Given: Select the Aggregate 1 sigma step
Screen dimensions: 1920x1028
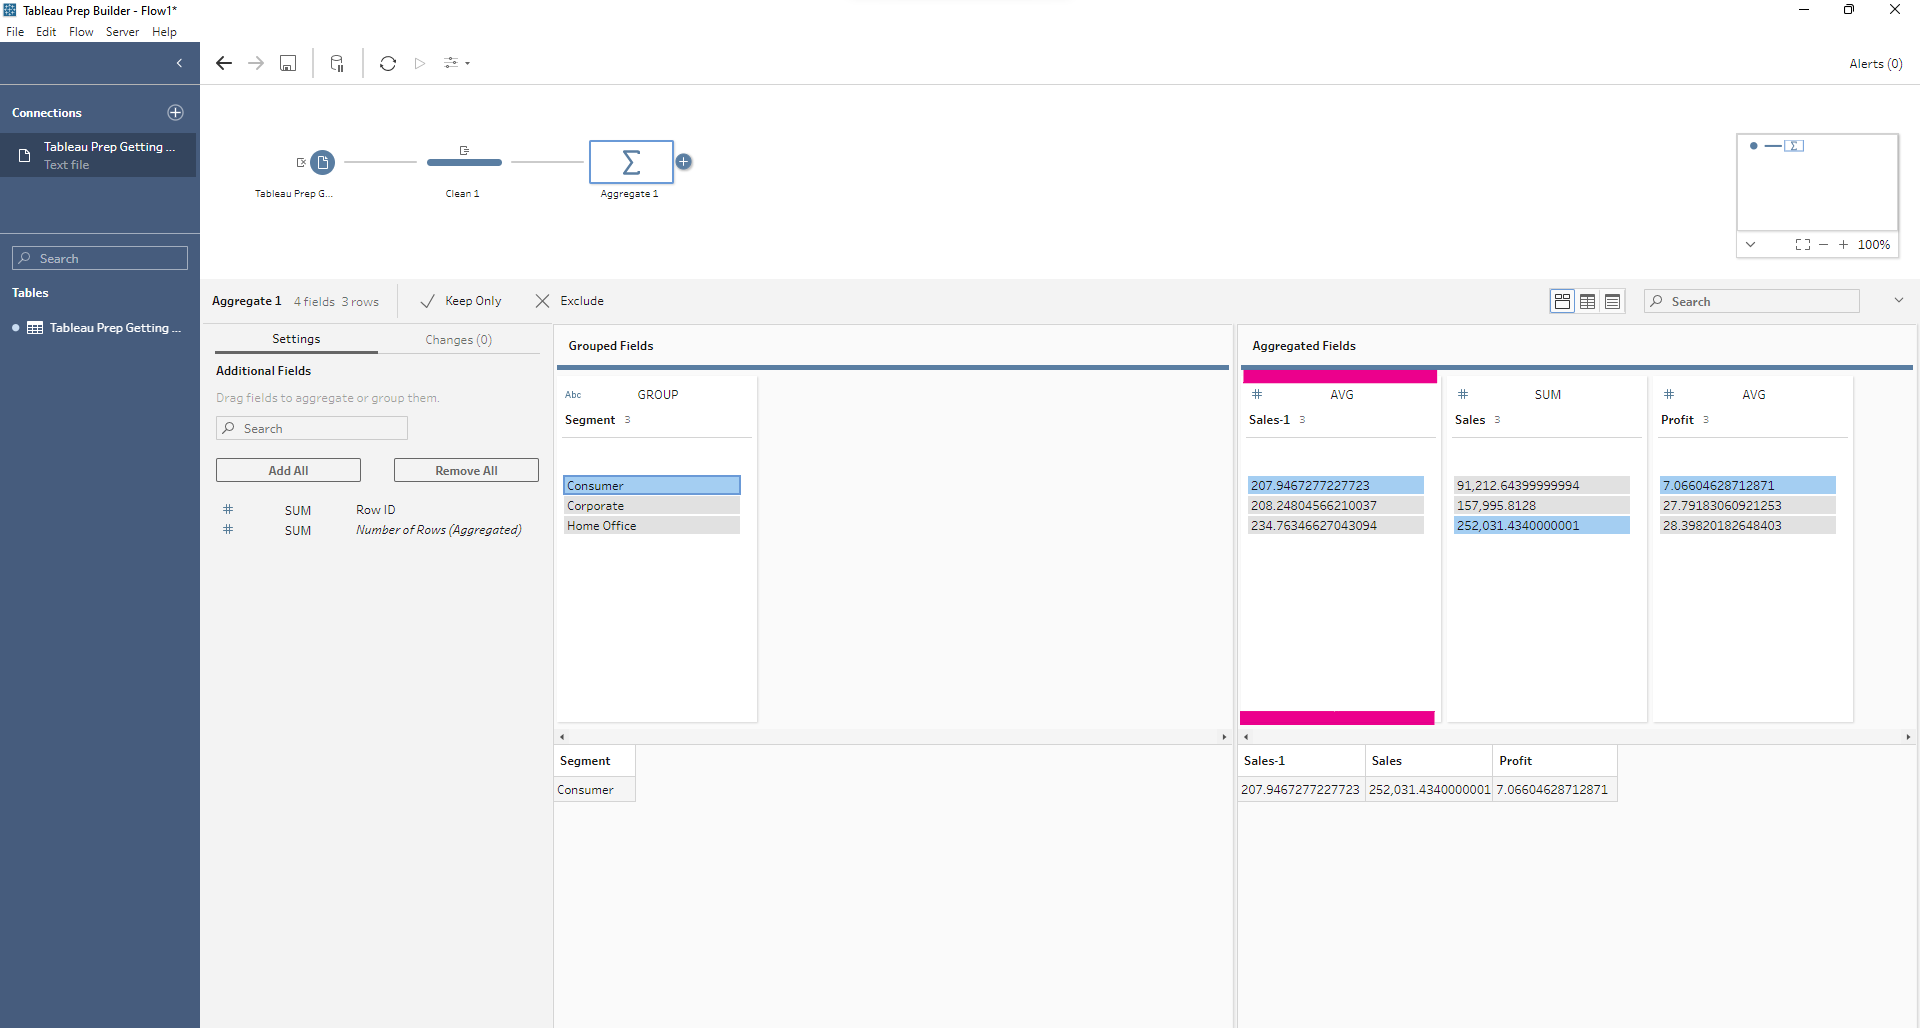Looking at the screenshot, I should point(631,162).
